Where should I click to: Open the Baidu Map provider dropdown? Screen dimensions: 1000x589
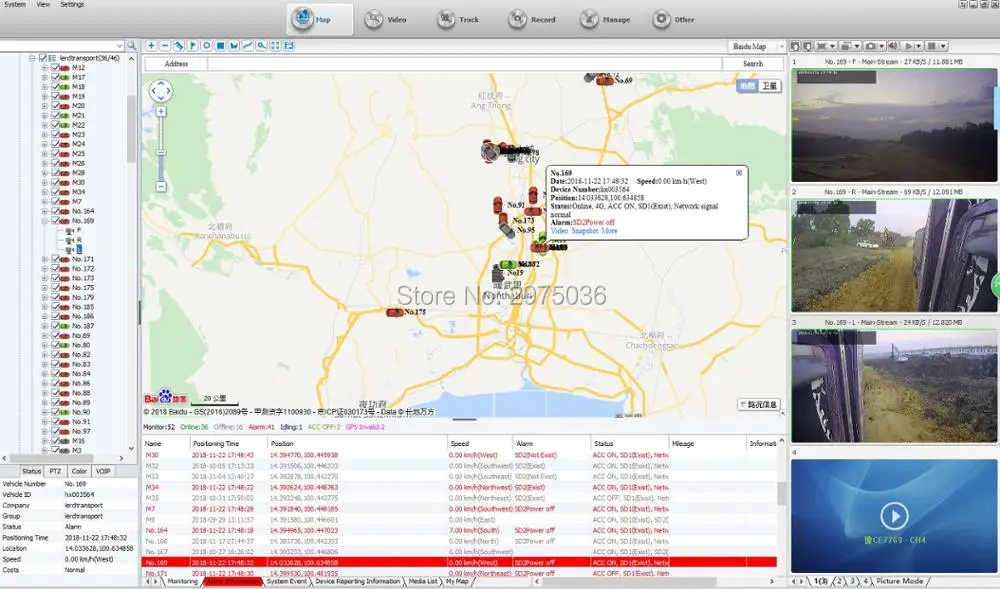[781, 47]
